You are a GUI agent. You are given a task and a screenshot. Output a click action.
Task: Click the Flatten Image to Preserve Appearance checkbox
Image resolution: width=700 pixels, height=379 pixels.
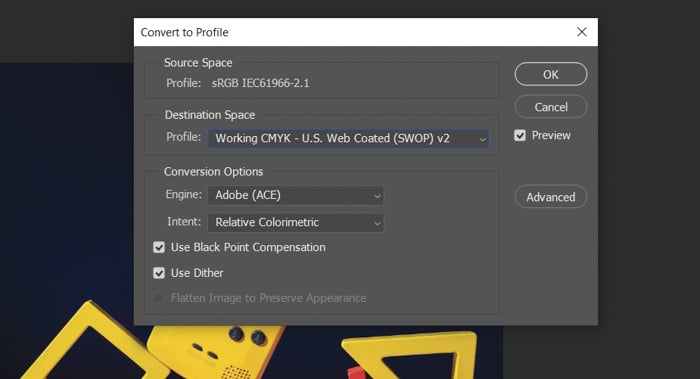[x=159, y=298]
